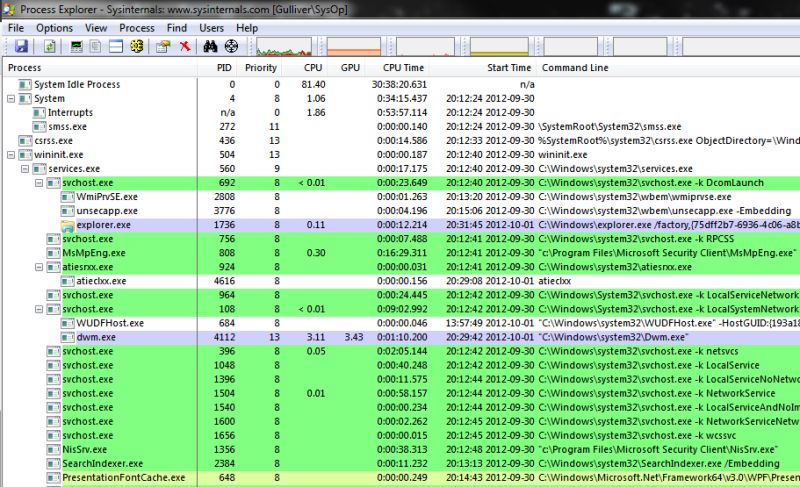The height and width of the screenshot is (487, 800).
Task: Collapse the atiesrxx.exe tree node
Action: pos(39,267)
